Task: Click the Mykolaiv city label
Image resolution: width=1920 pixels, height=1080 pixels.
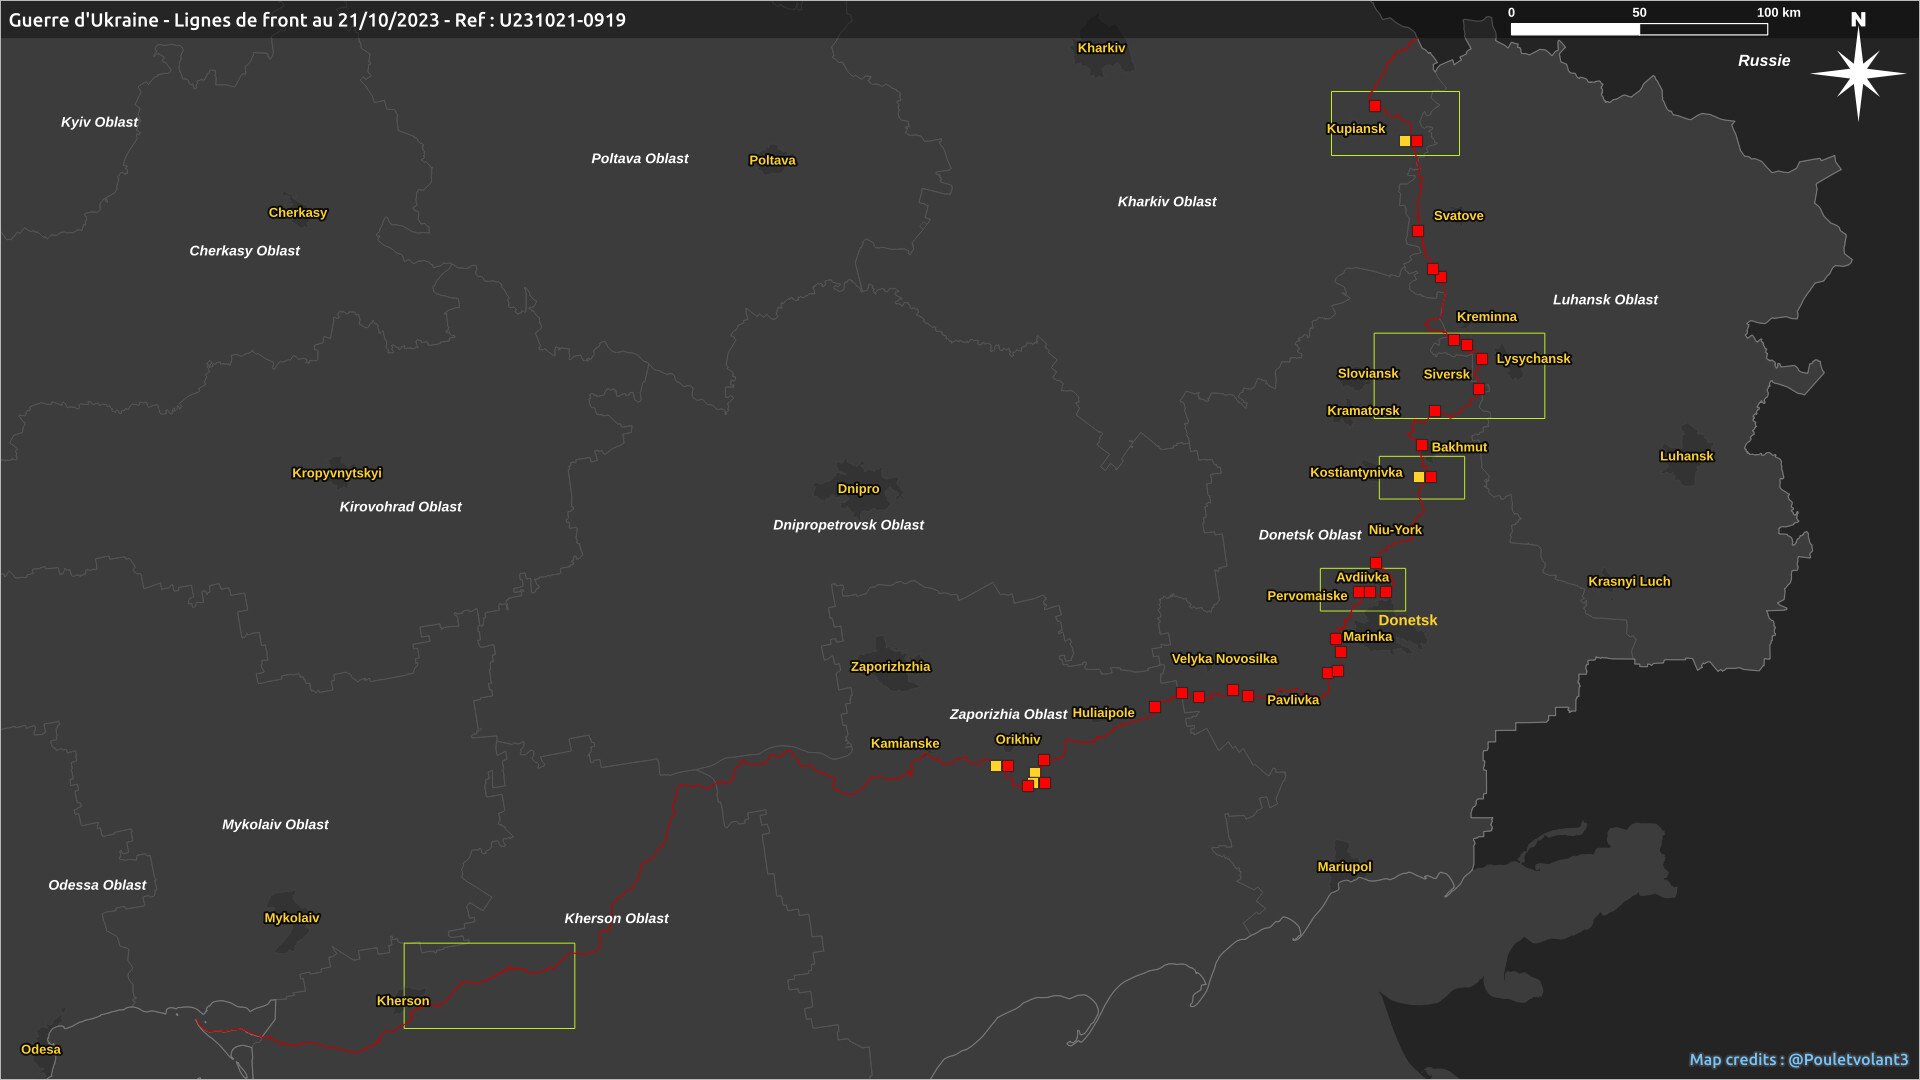Action: tap(291, 918)
